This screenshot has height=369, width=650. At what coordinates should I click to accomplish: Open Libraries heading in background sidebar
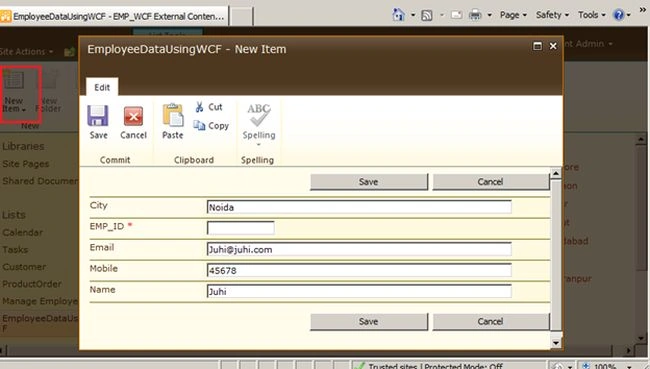click(23, 146)
